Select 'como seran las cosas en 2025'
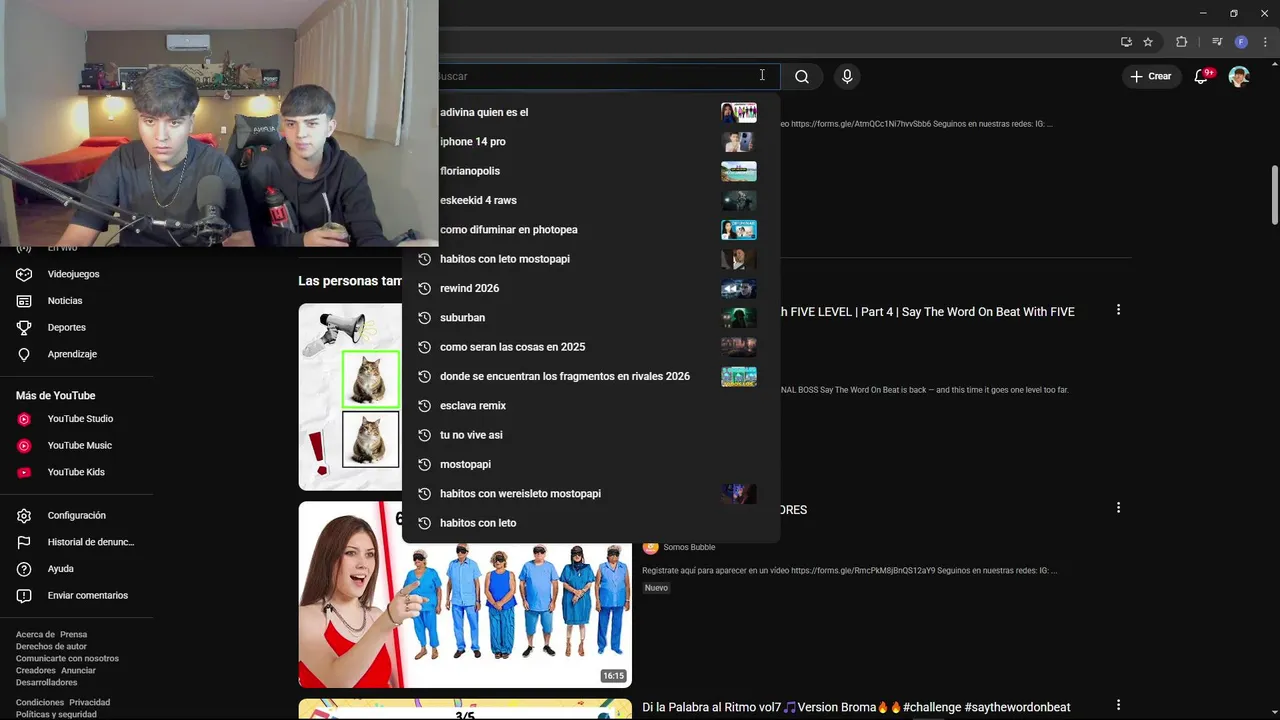 click(x=590, y=347)
